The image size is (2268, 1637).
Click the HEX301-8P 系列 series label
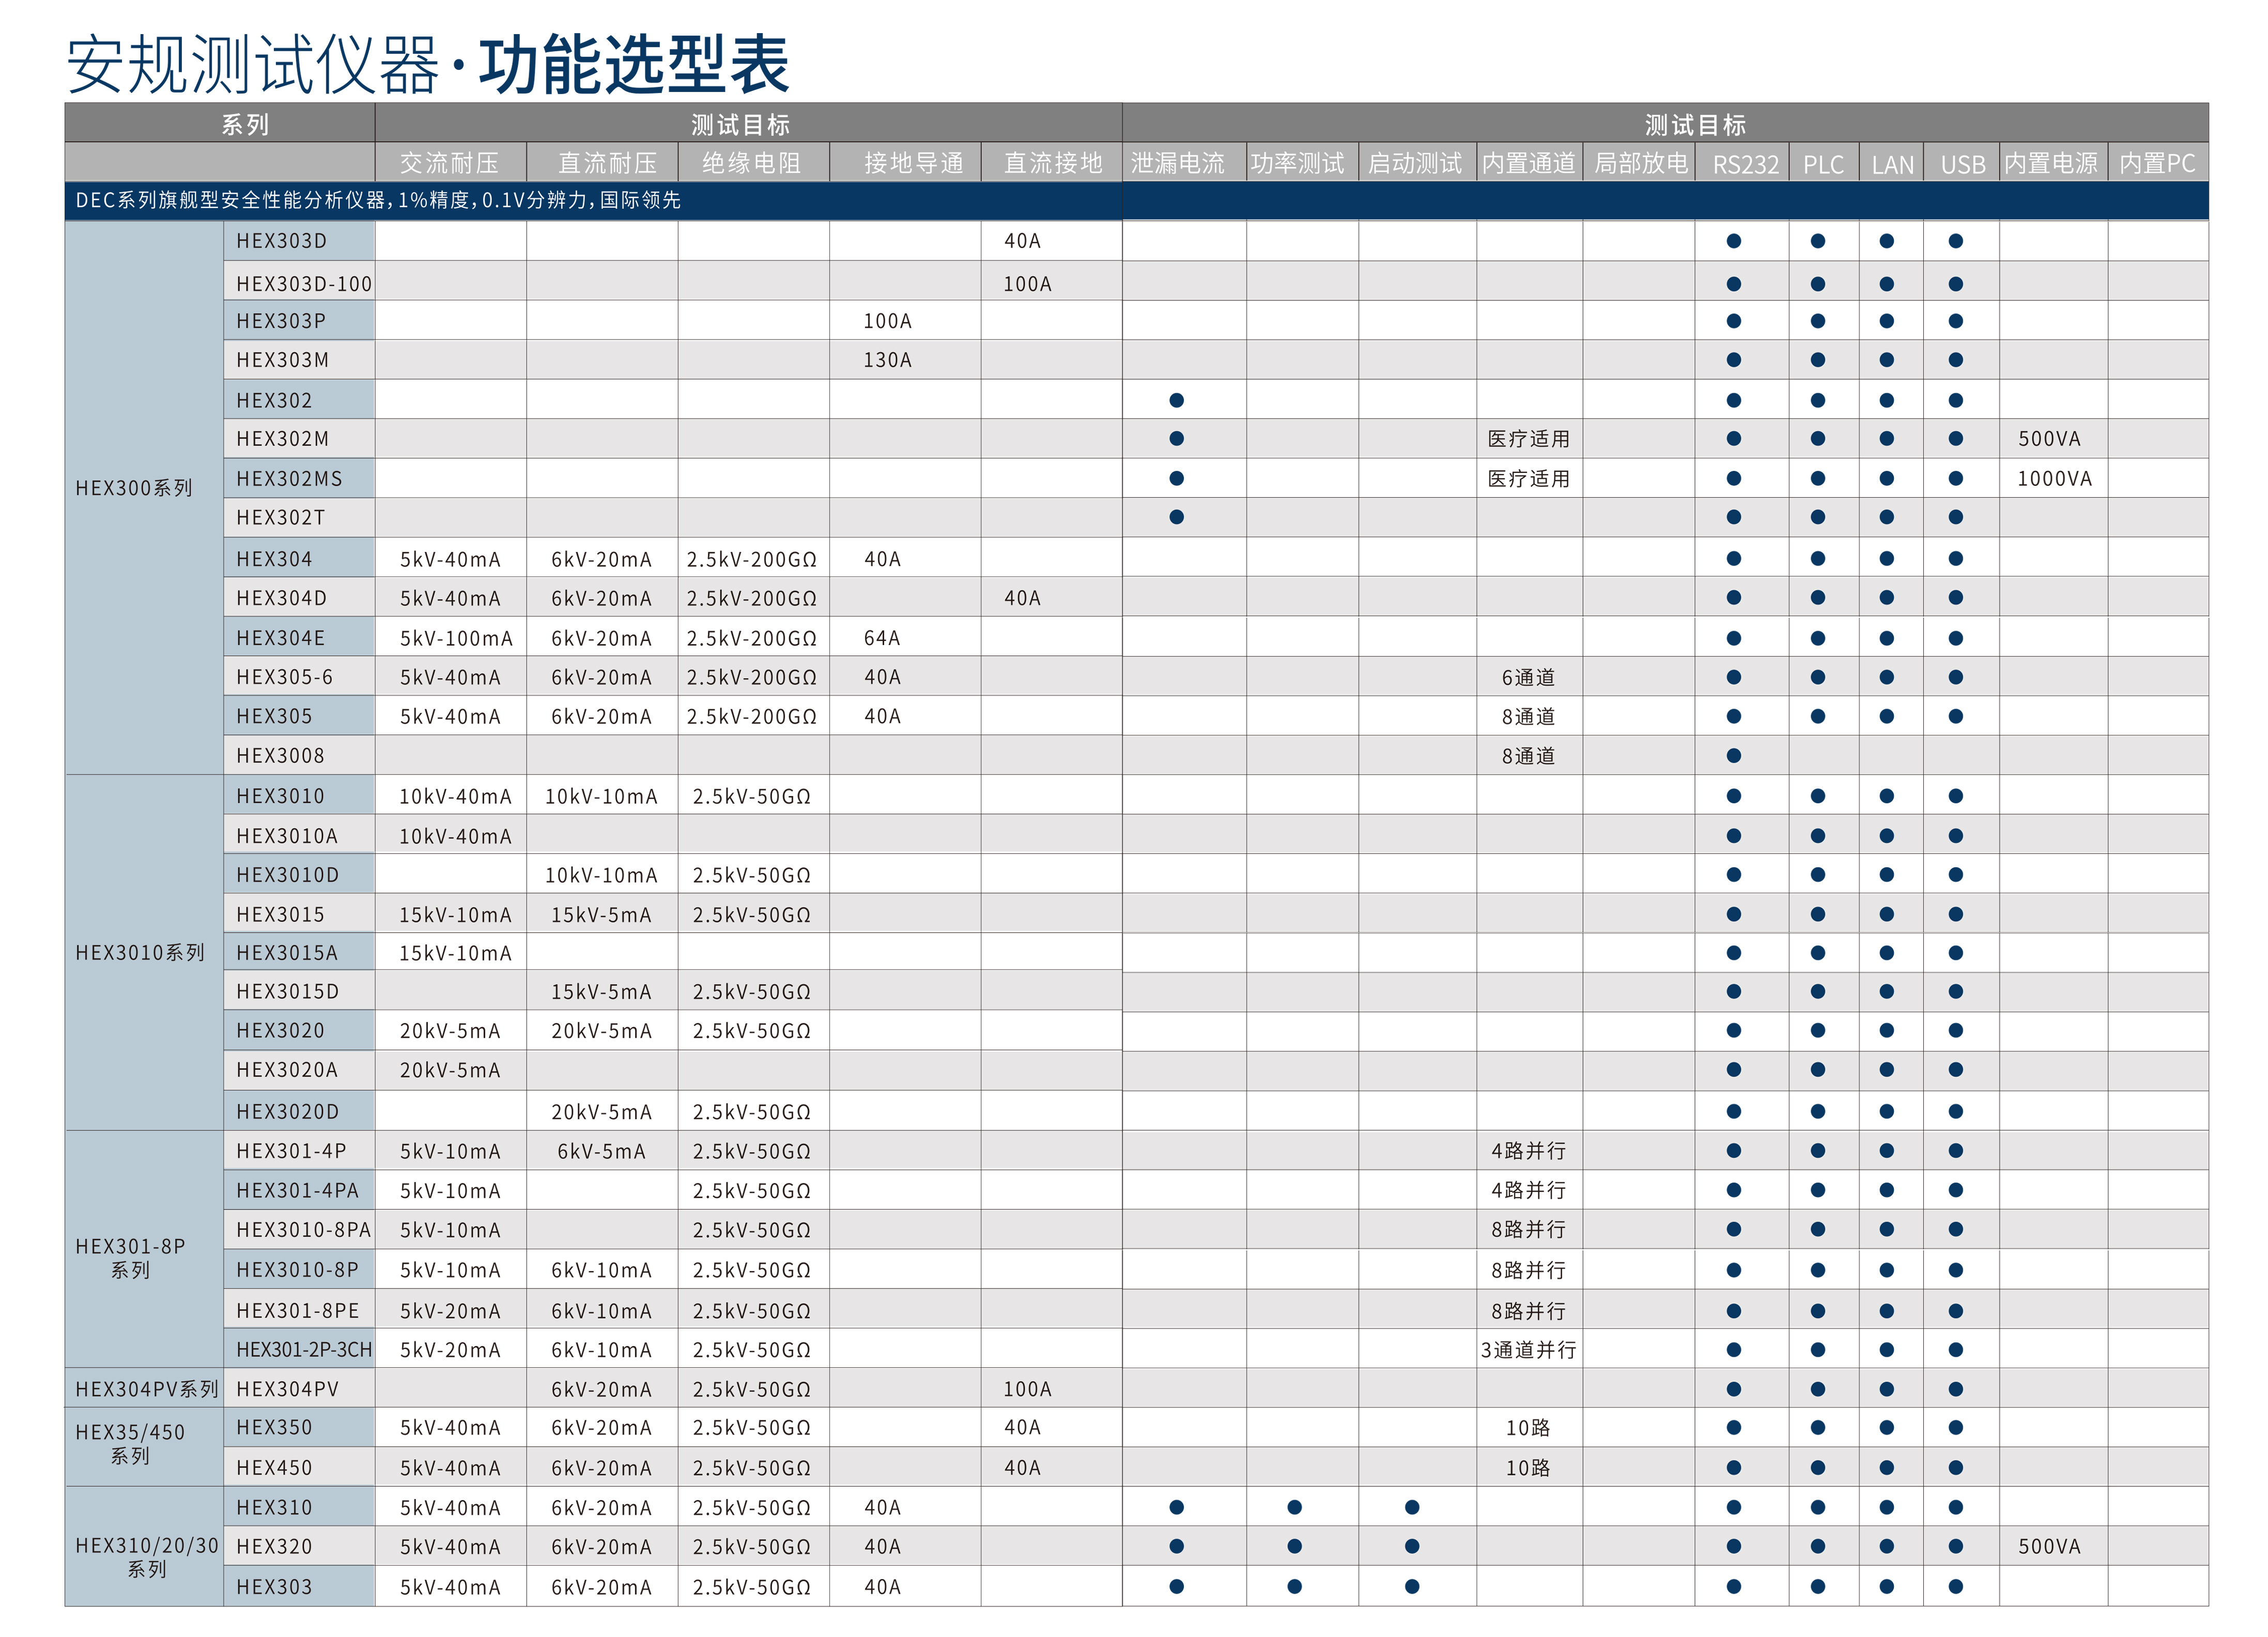tap(130, 1258)
